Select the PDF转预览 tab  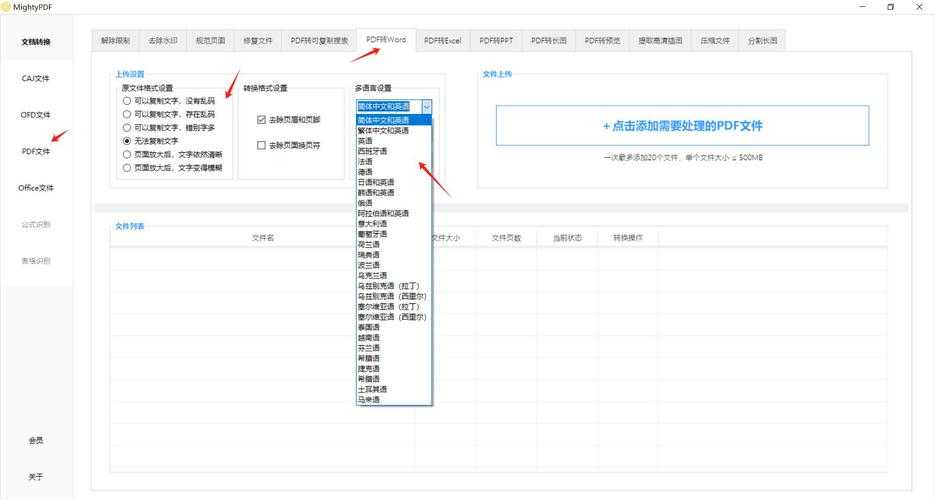(x=602, y=41)
